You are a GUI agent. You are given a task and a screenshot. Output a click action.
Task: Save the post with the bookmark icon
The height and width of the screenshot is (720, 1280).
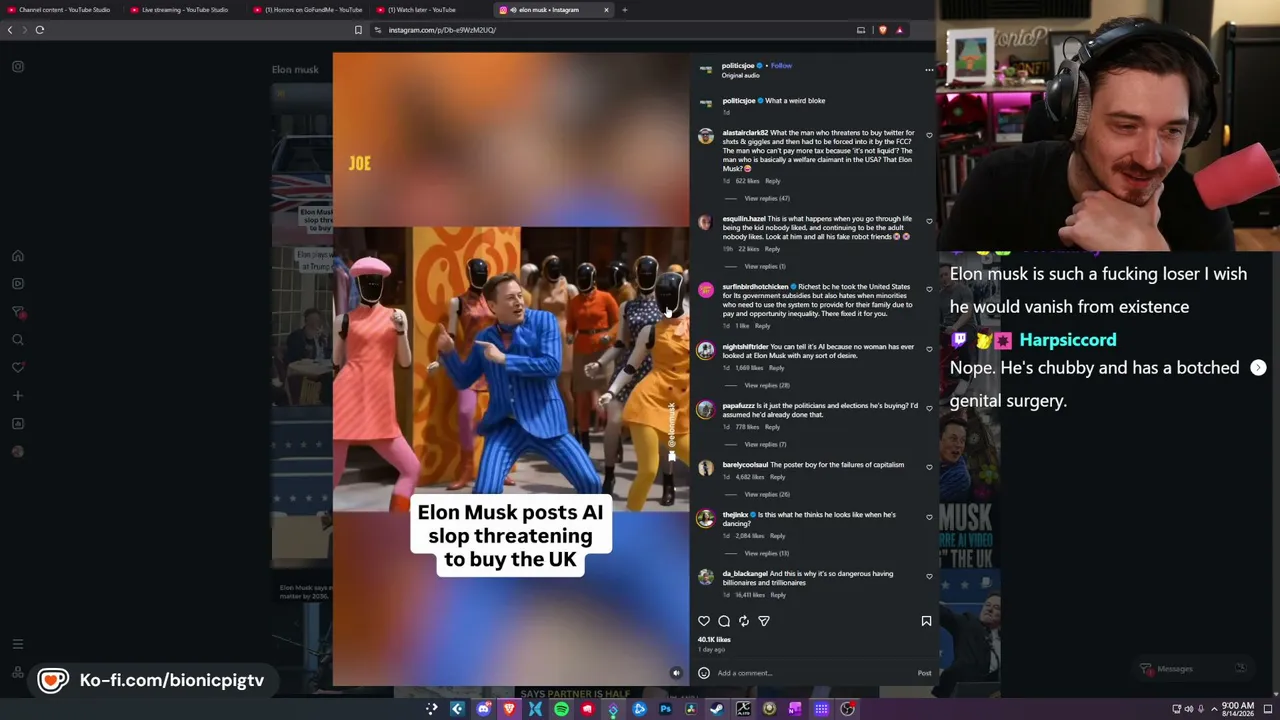(x=926, y=621)
